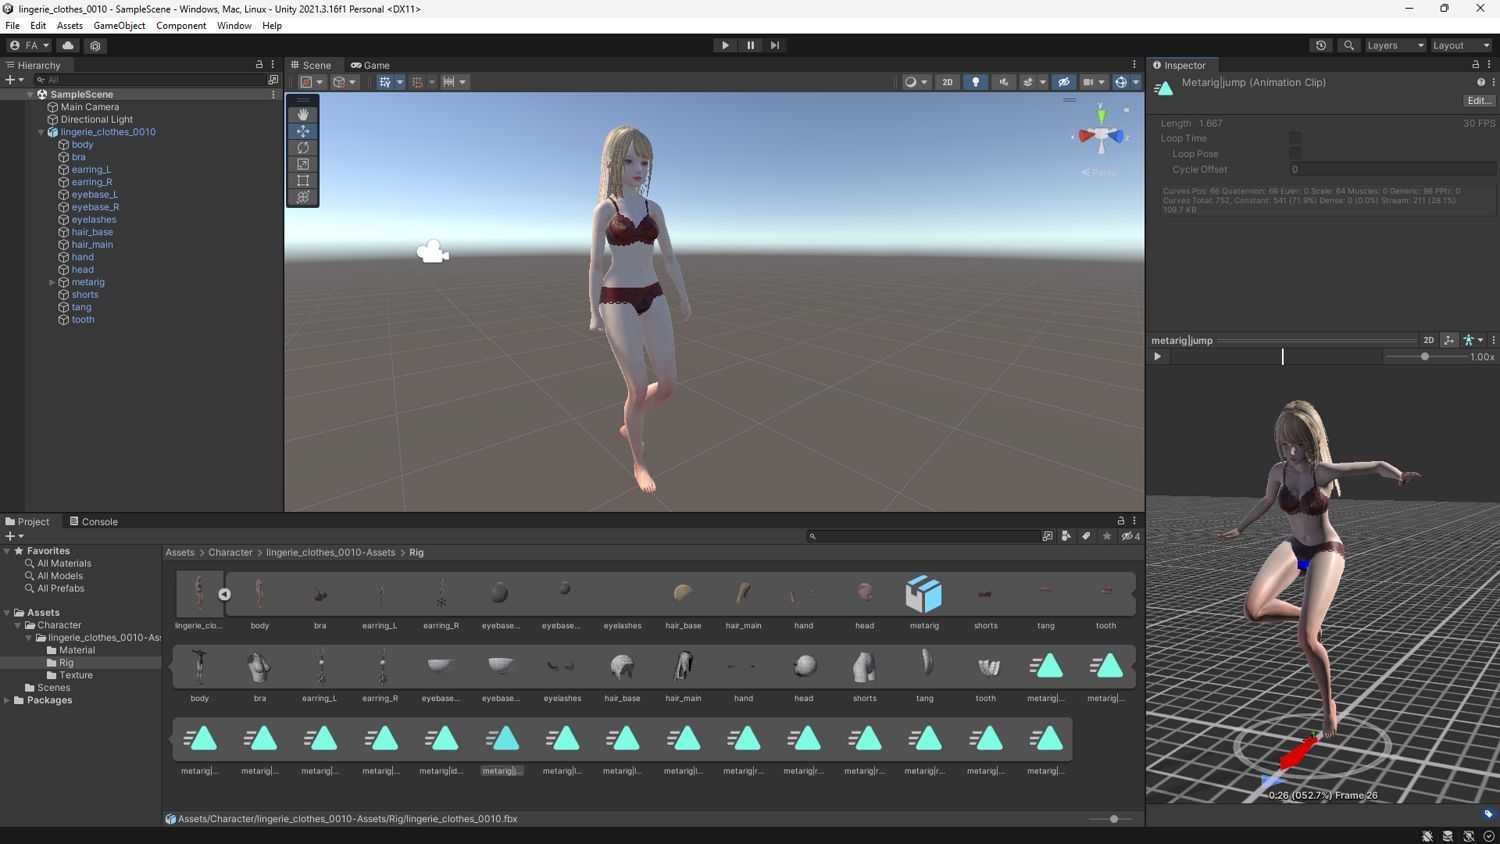Open global search magnifier in top toolbar
This screenshot has height=844, width=1500.
(1349, 45)
